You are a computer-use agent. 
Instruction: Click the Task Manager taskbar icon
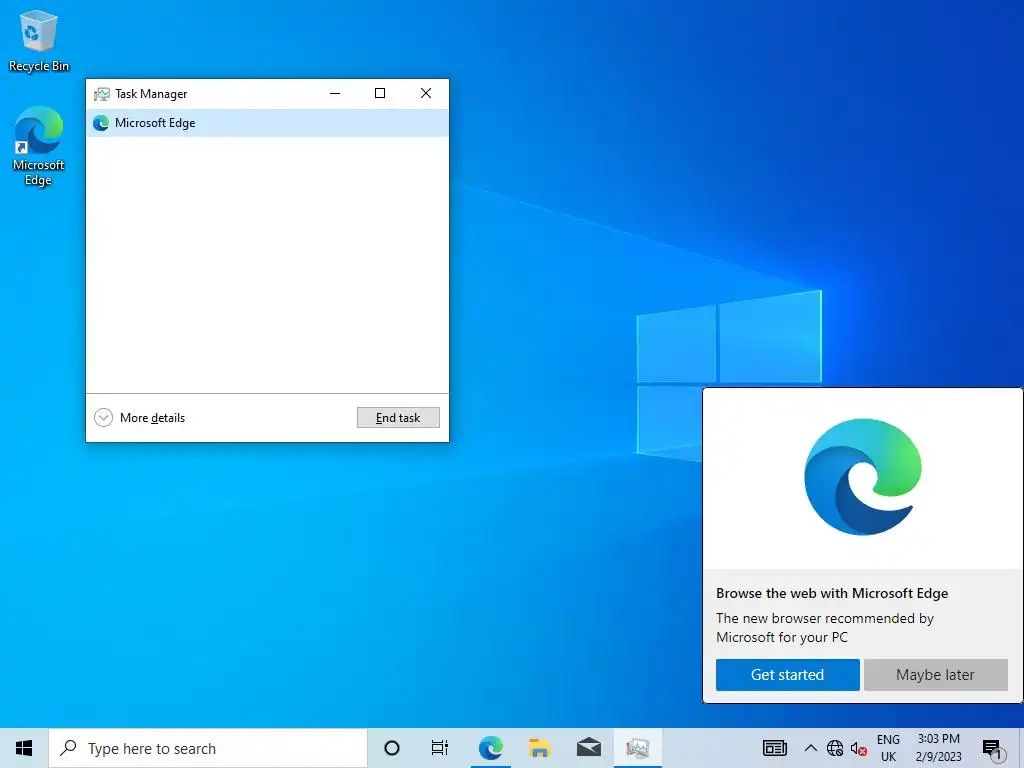tap(637, 748)
